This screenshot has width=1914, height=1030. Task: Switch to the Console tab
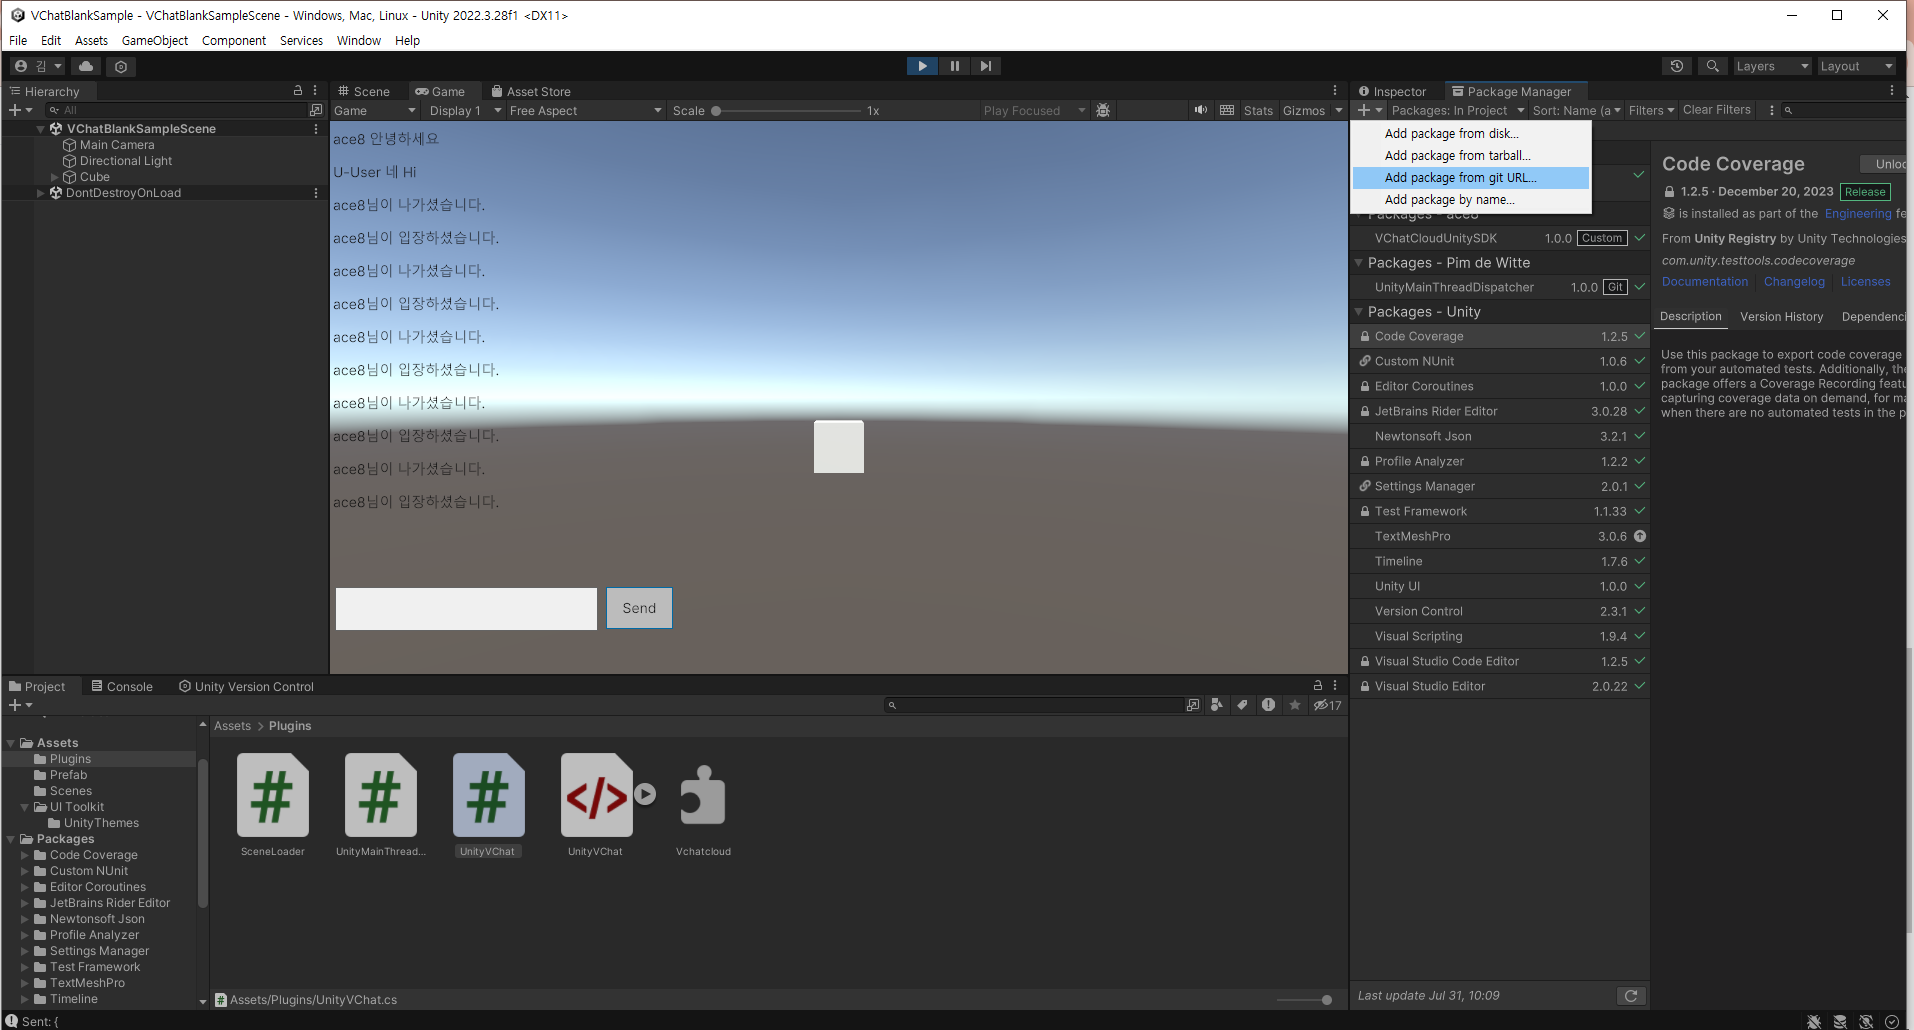(122, 687)
